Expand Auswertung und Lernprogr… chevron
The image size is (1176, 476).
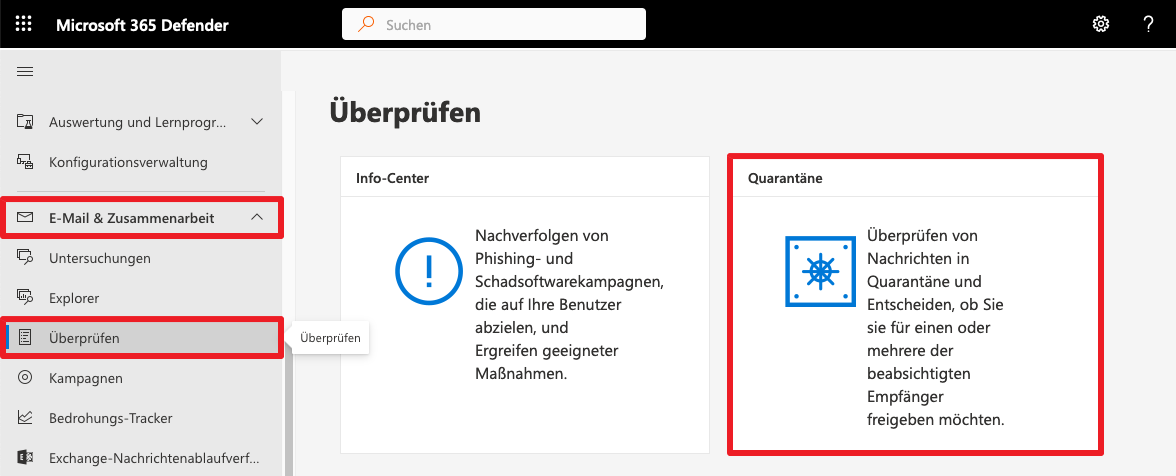tap(257, 121)
